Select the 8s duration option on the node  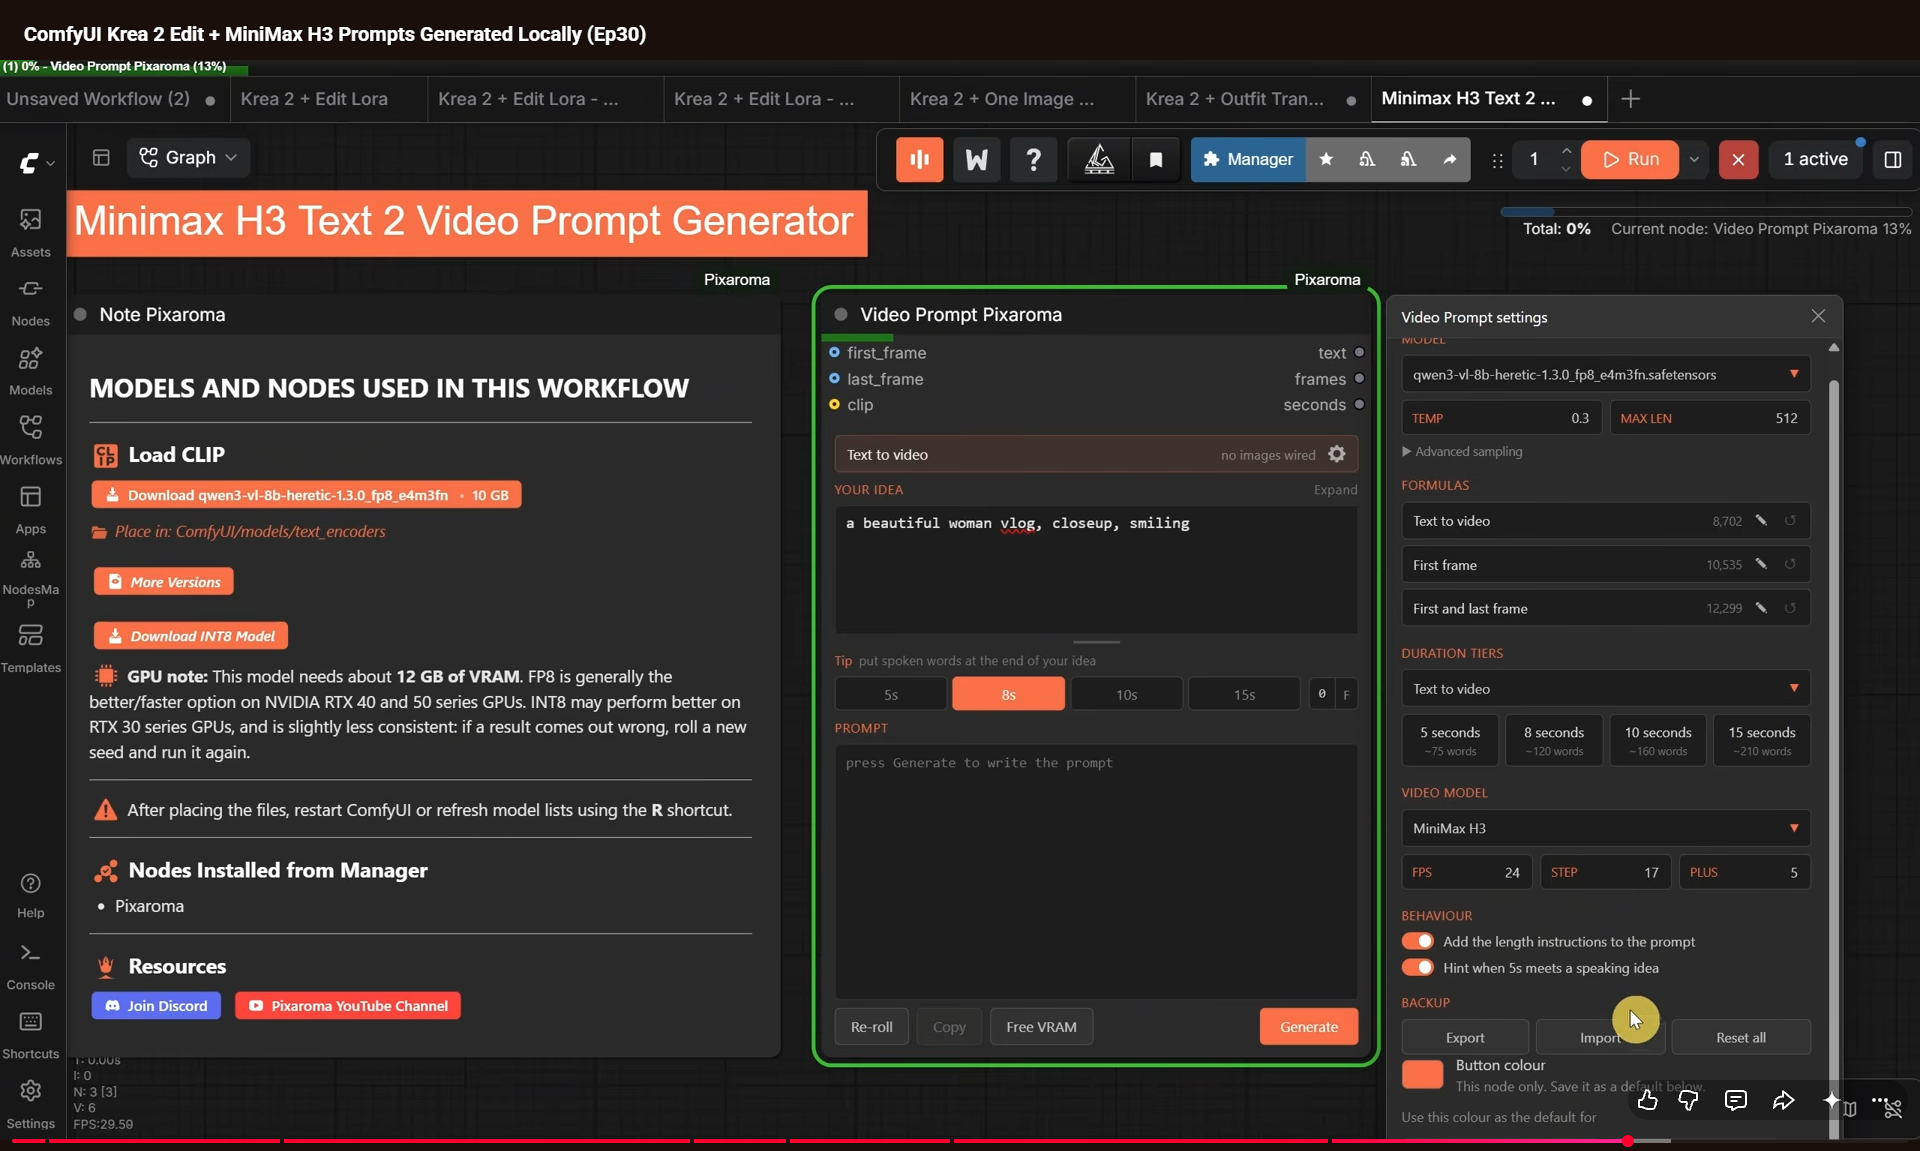point(1008,694)
